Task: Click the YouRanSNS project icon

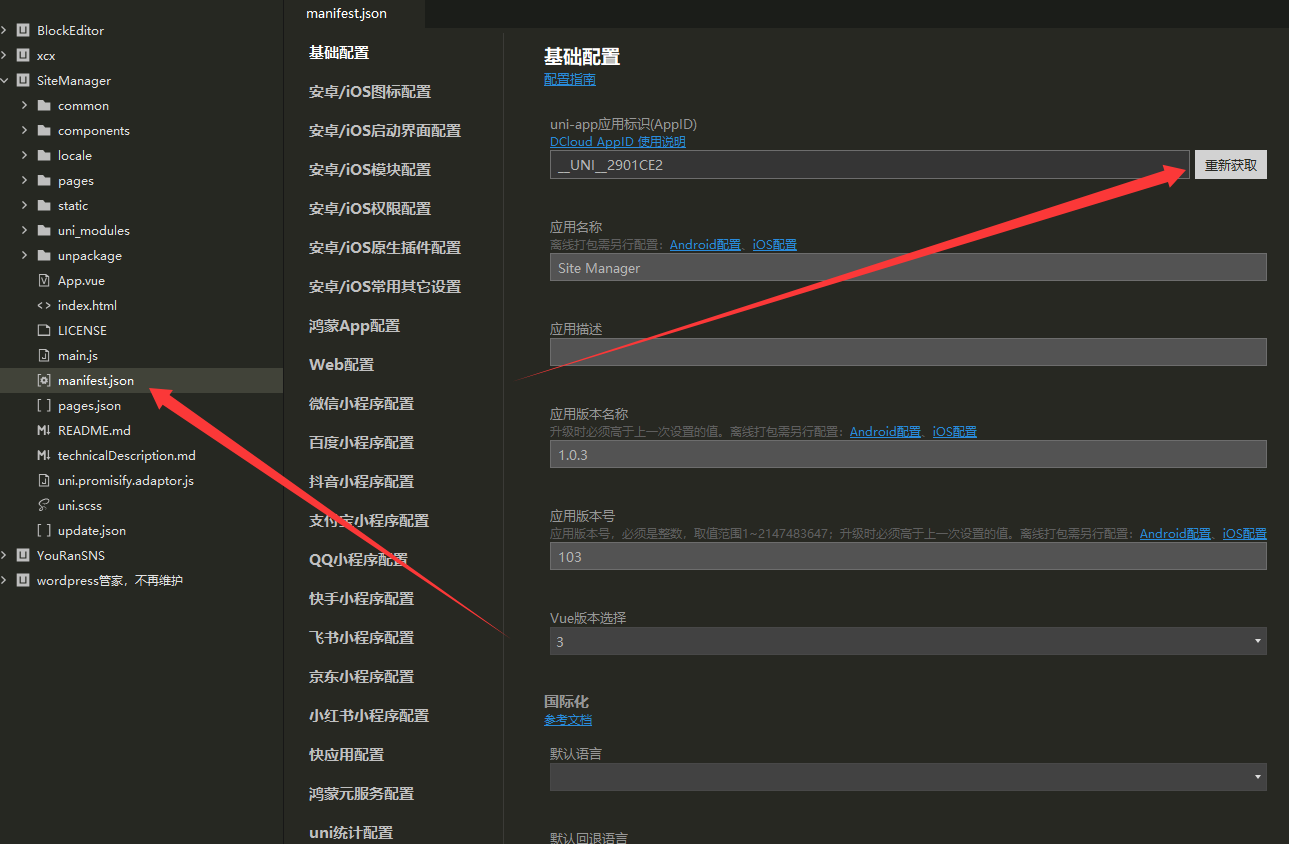Action: pos(23,556)
